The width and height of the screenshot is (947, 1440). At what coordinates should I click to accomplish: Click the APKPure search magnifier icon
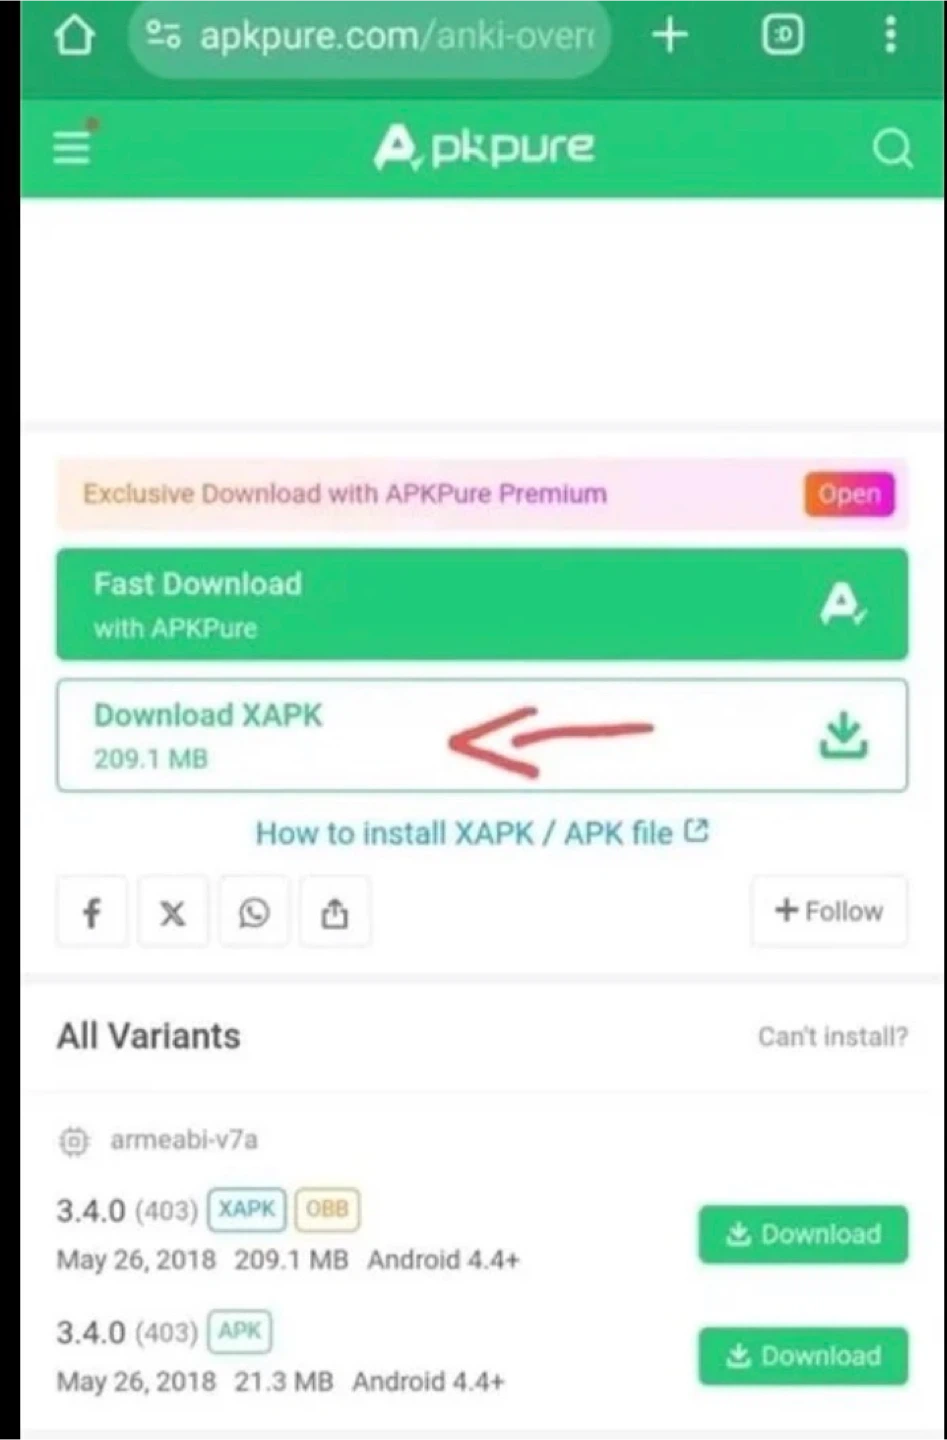pyautogui.click(x=892, y=149)
